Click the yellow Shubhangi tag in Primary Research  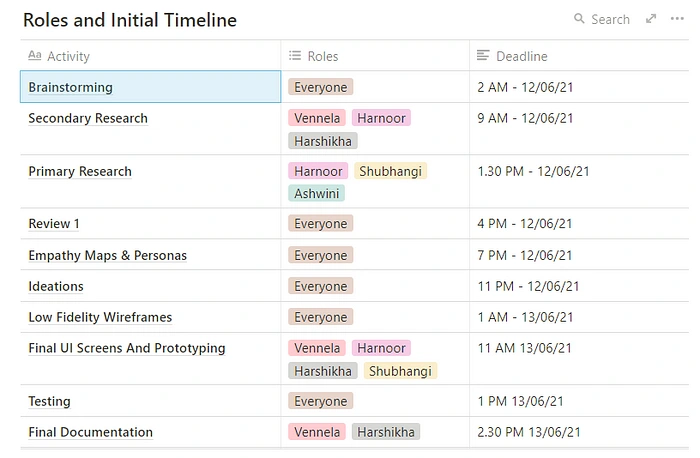(x=390, y=171)
